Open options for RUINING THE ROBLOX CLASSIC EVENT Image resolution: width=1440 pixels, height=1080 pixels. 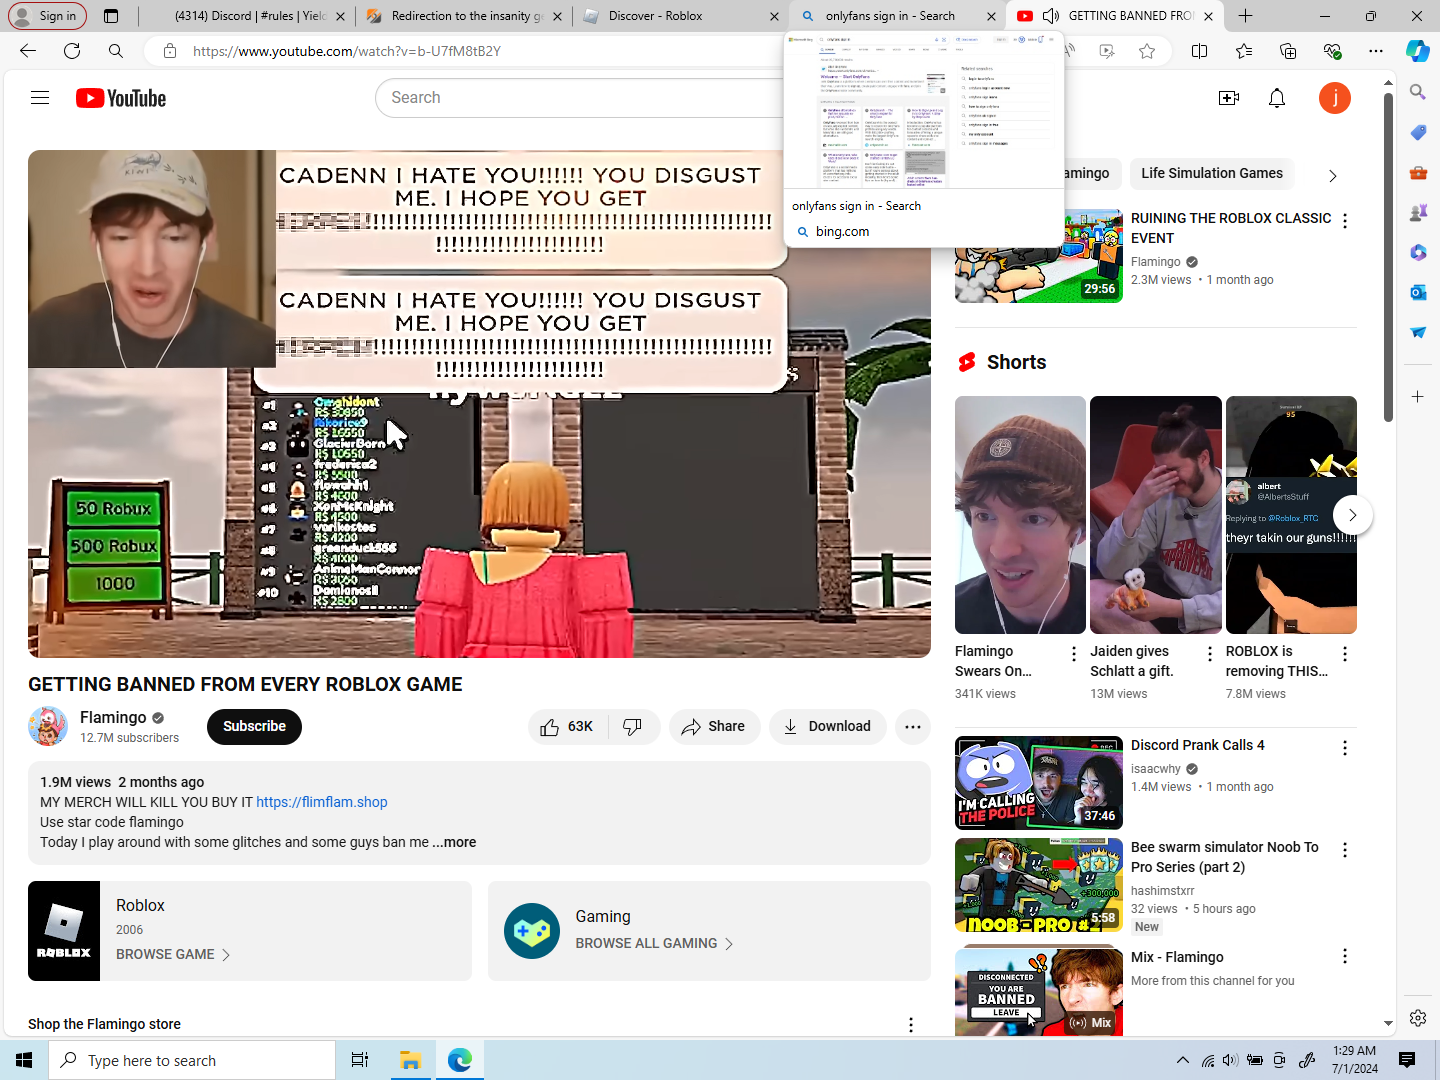coord(1345,221)
